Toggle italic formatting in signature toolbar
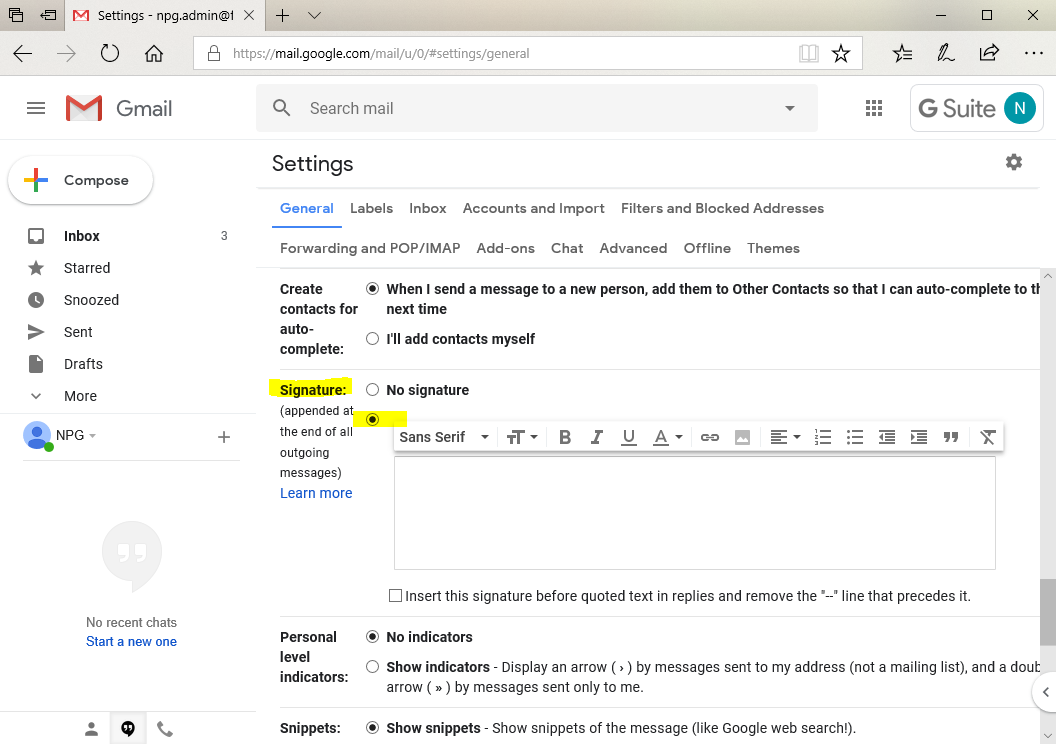The width and height of the screenshot is (1056, 744). (x=597, y=437)
